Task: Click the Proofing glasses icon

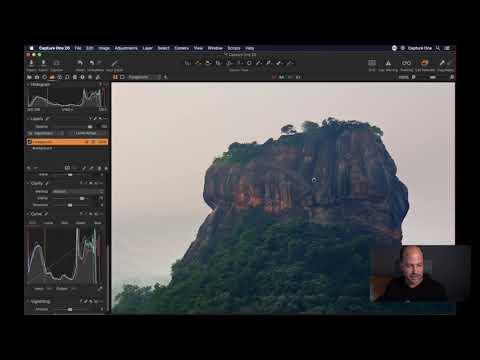Action: 406,63
